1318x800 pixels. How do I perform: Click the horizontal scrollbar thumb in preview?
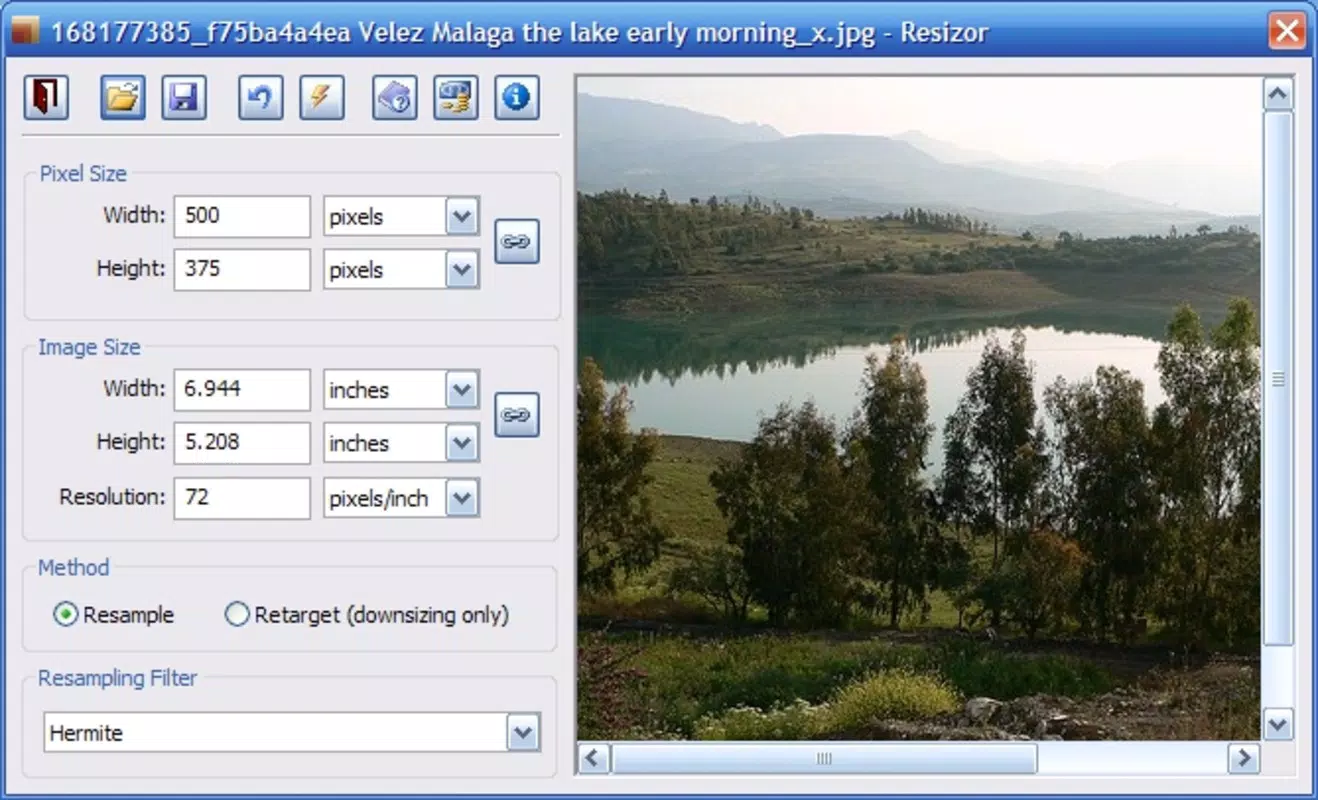(824, 758)
